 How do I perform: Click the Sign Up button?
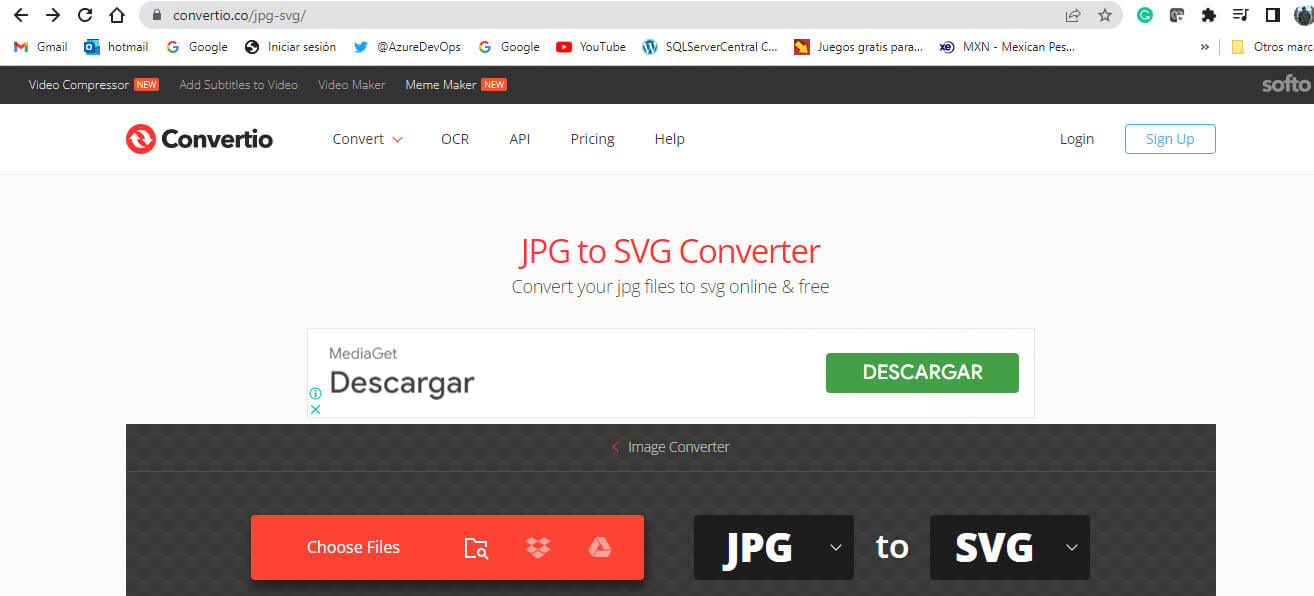[1170, 139]
